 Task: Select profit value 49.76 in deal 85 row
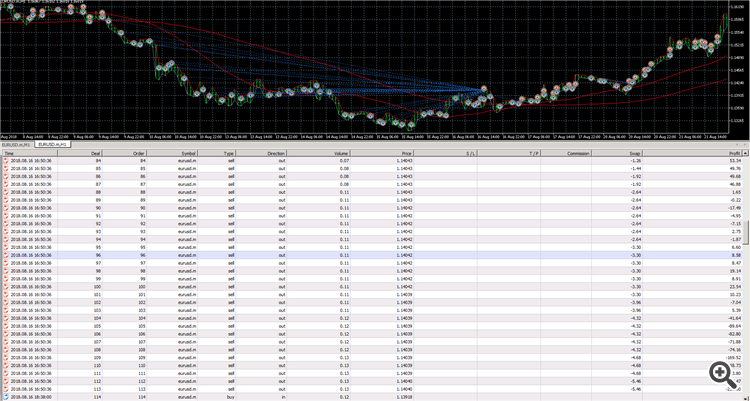736,168
